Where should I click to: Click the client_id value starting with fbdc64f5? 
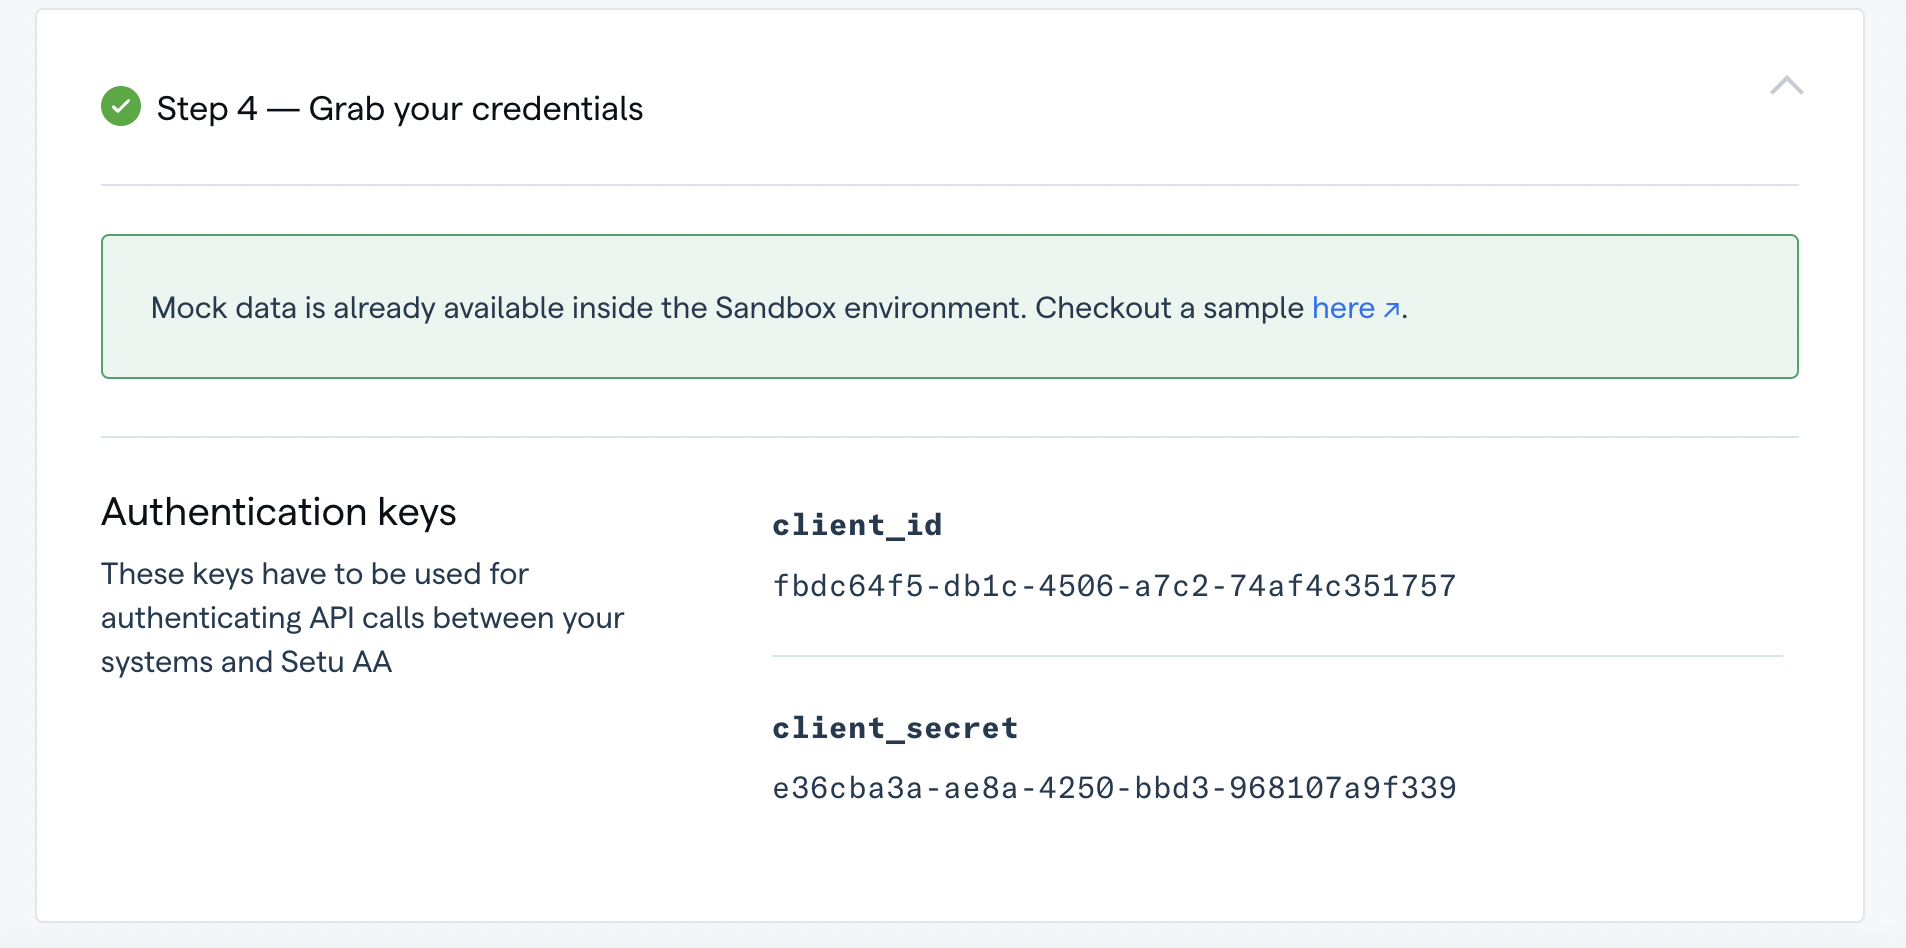[1113, 586]
